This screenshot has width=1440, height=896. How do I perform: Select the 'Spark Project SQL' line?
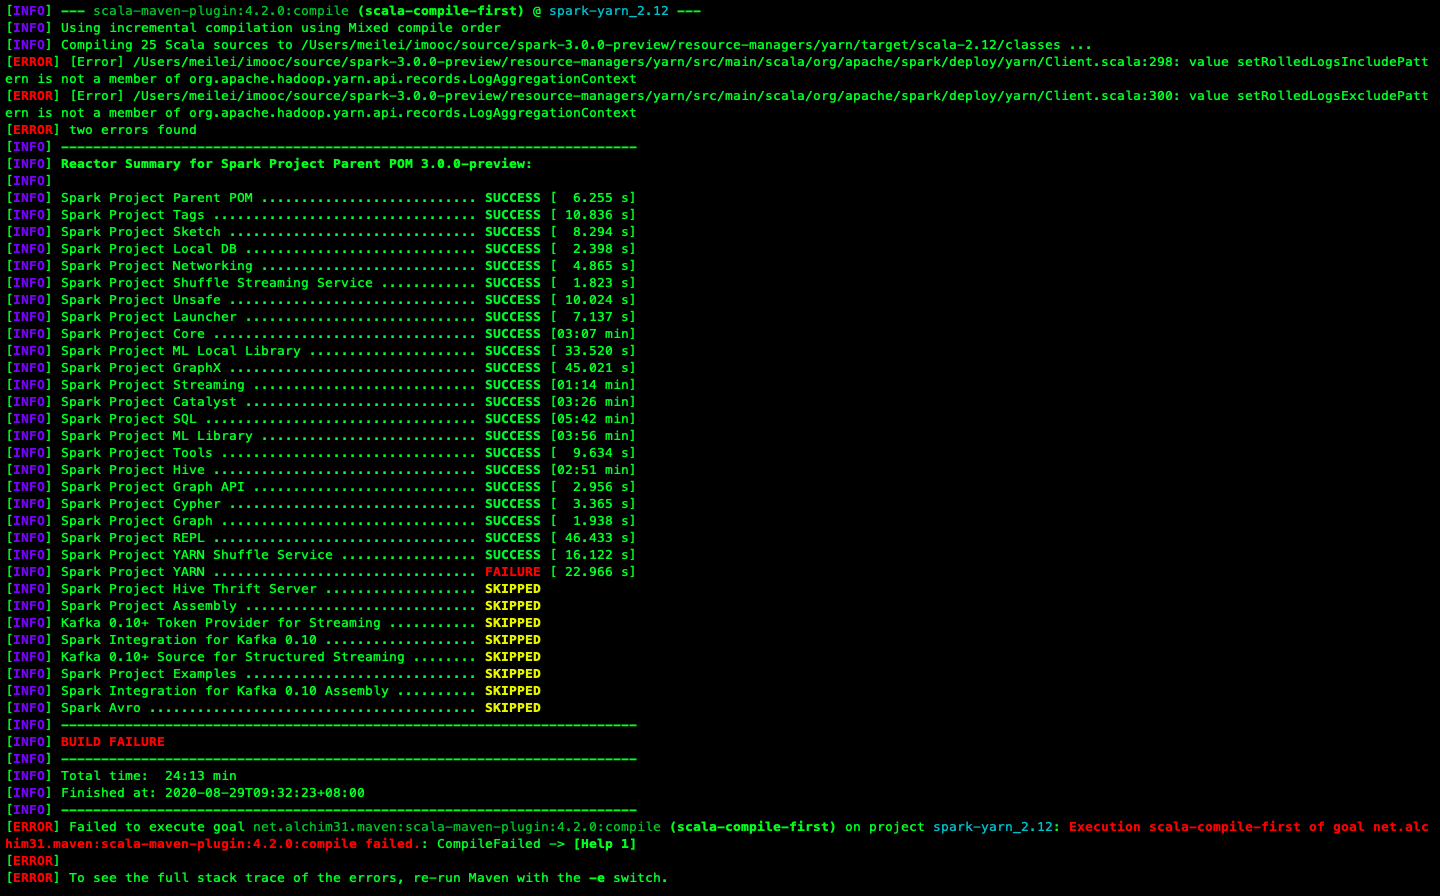[321, 419]
